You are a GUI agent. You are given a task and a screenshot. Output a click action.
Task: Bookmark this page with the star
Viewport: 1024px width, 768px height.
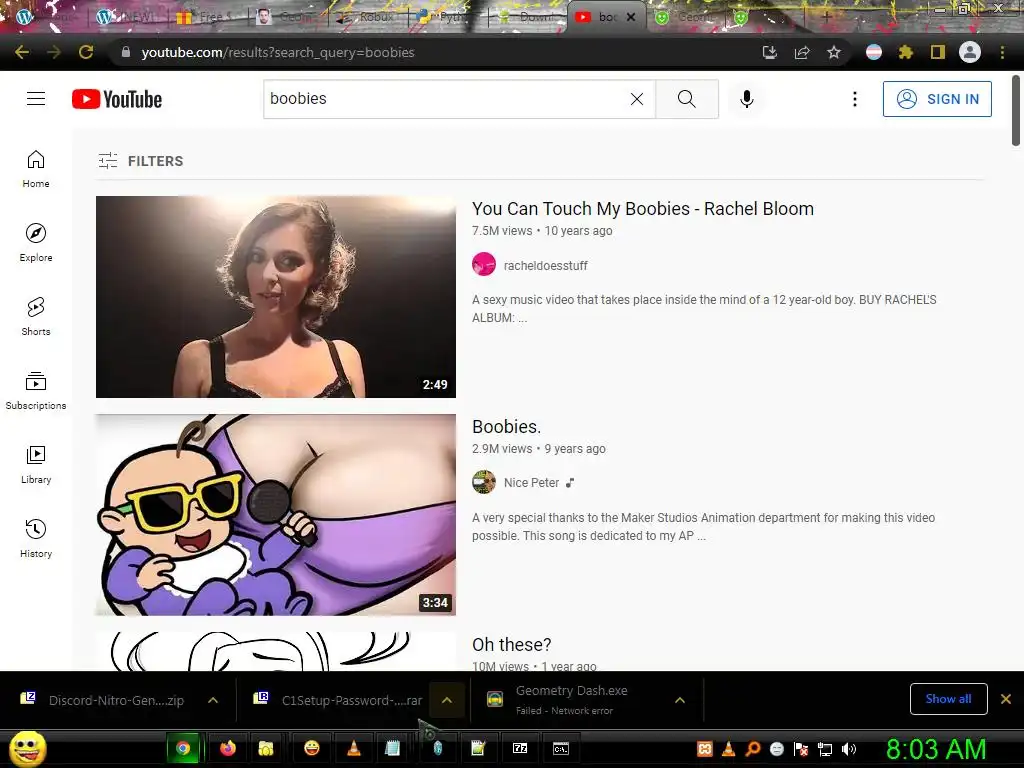(x=833, y=52)
